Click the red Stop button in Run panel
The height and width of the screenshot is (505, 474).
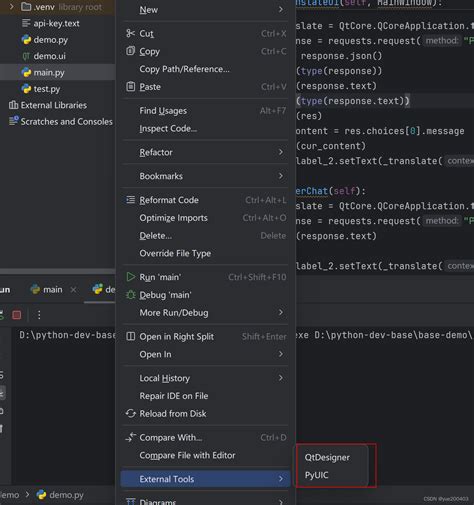(17, 315)
